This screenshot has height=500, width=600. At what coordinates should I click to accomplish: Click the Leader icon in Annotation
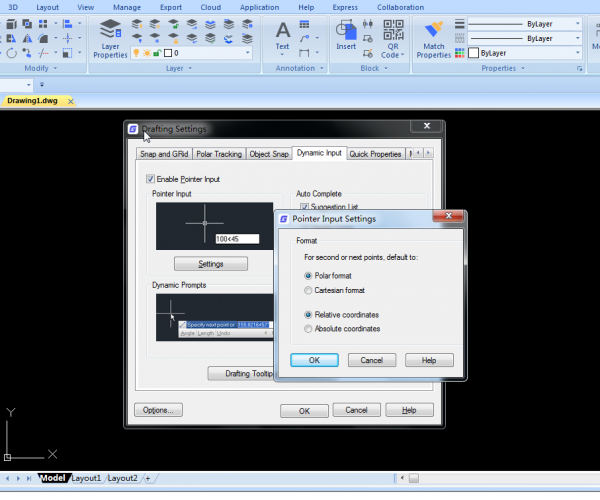point(304,38)
